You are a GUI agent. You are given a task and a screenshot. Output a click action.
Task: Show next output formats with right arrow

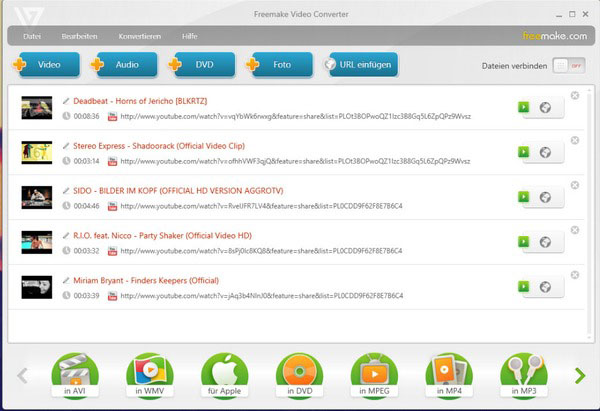tap(580, 375)
